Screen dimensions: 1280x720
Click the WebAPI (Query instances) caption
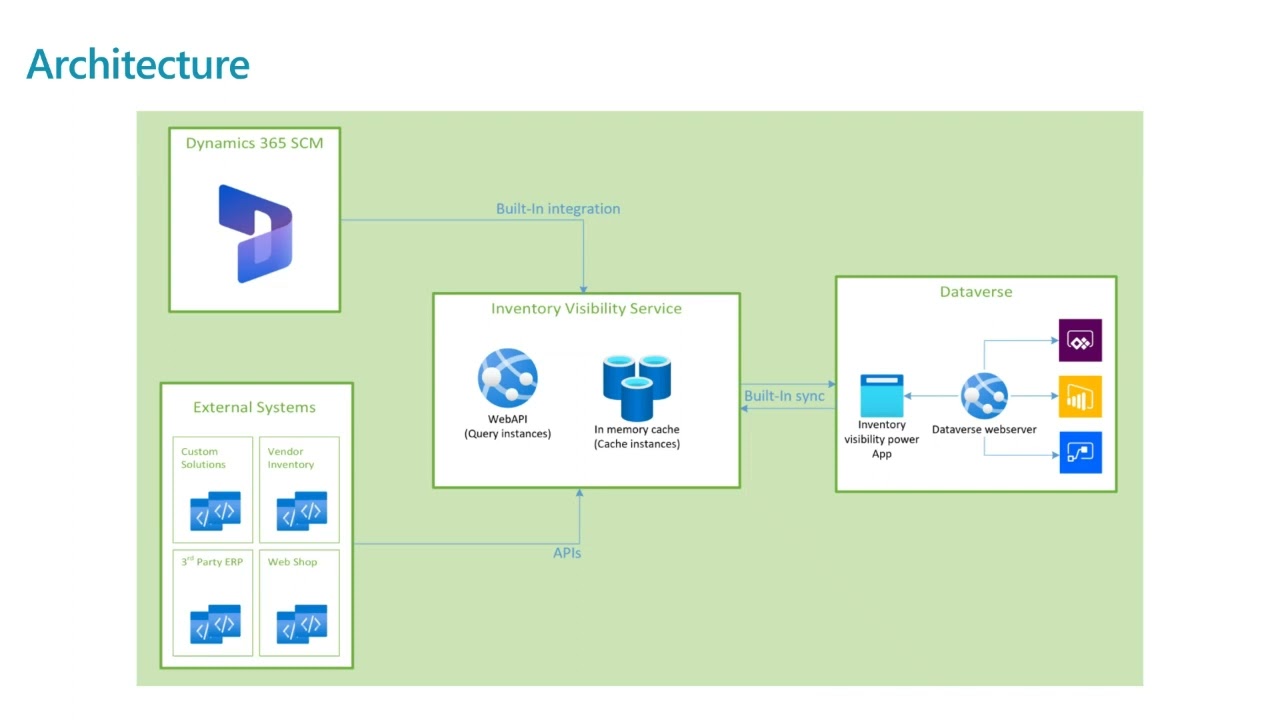(507, 427)
